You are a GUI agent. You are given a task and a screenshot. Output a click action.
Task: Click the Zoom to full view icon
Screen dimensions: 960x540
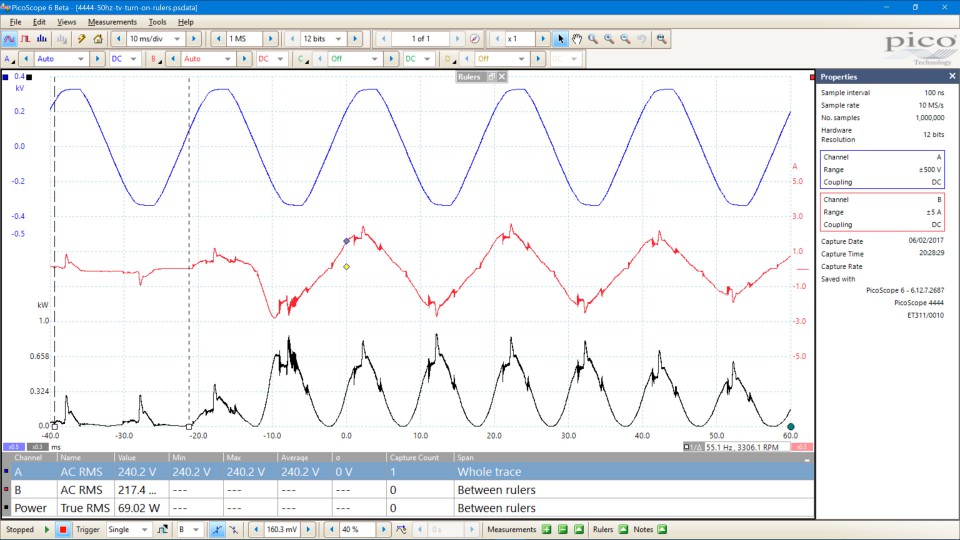pos(661,39)
